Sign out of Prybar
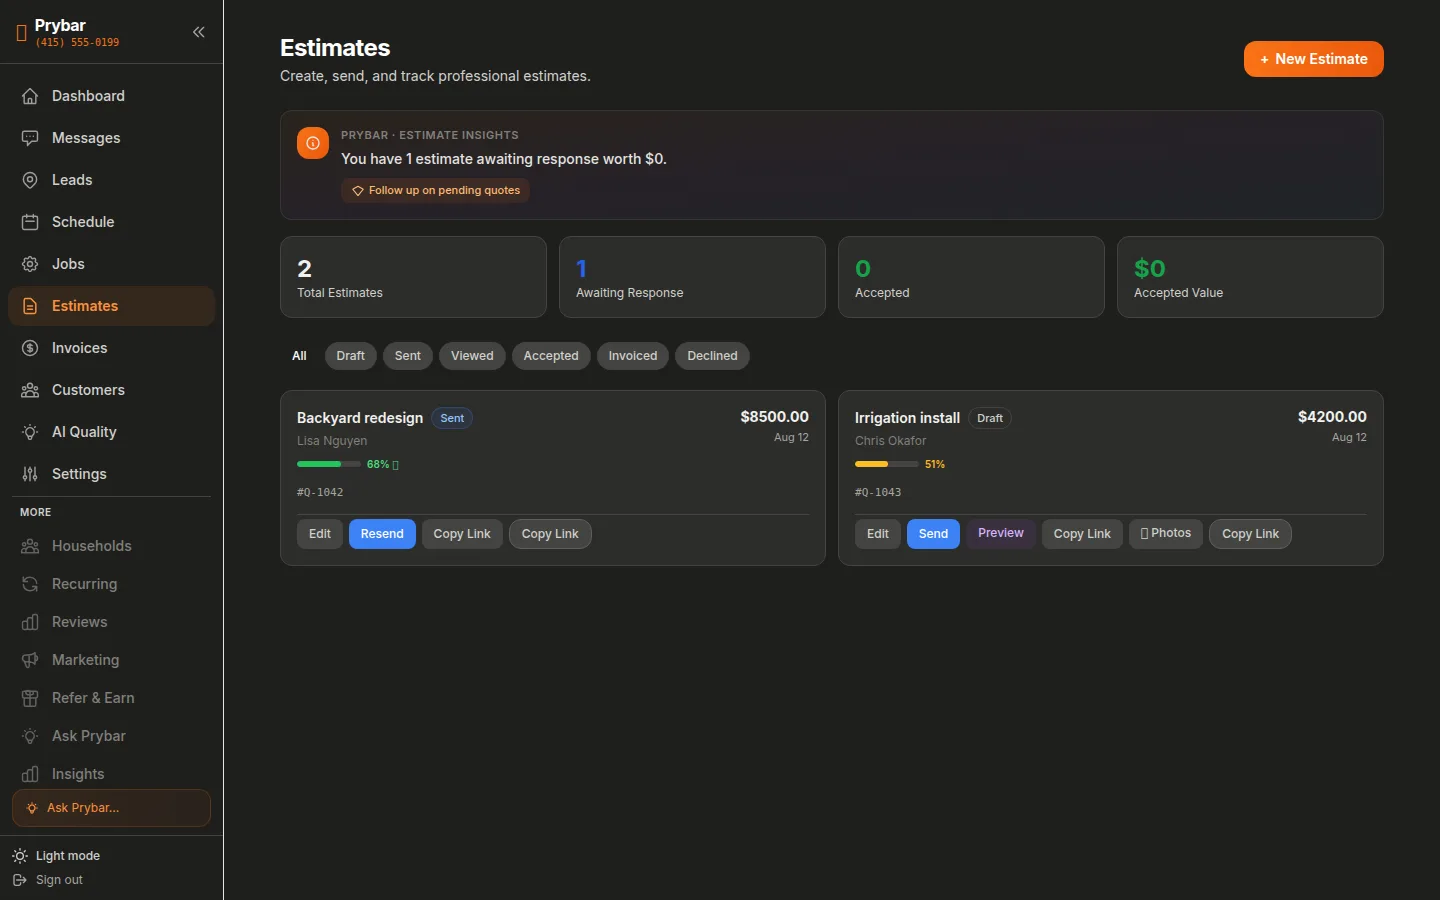Image resolution: width=1440 pixels, height=900 pixels. click(48, 880)
